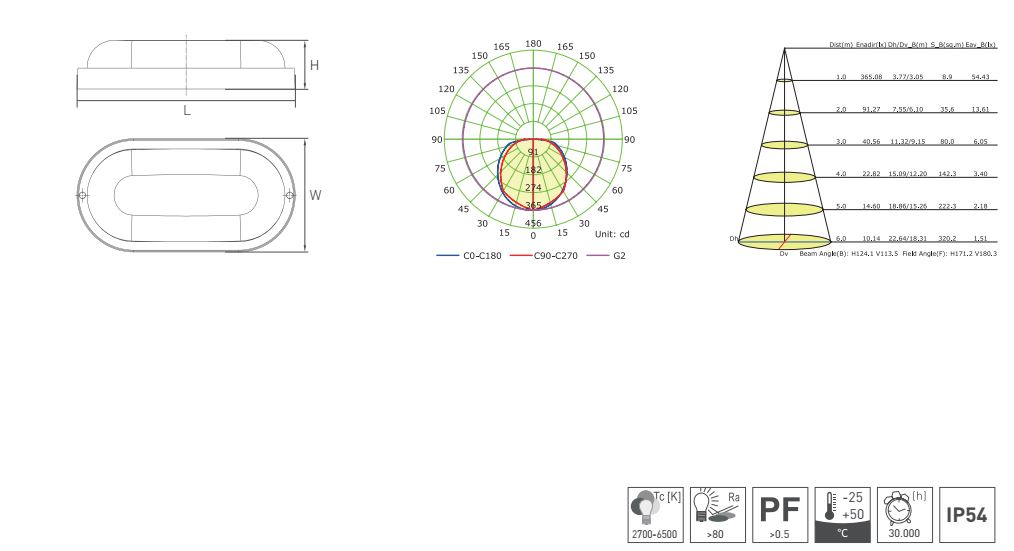Click the radial value 456 in polar chart

tap(533, 223)
